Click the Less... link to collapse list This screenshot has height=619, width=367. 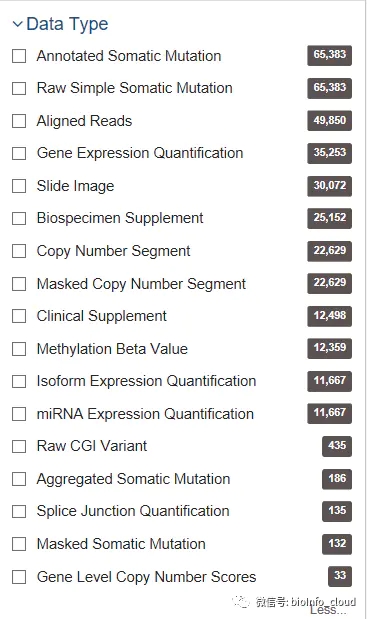click(x=328, y=610)
